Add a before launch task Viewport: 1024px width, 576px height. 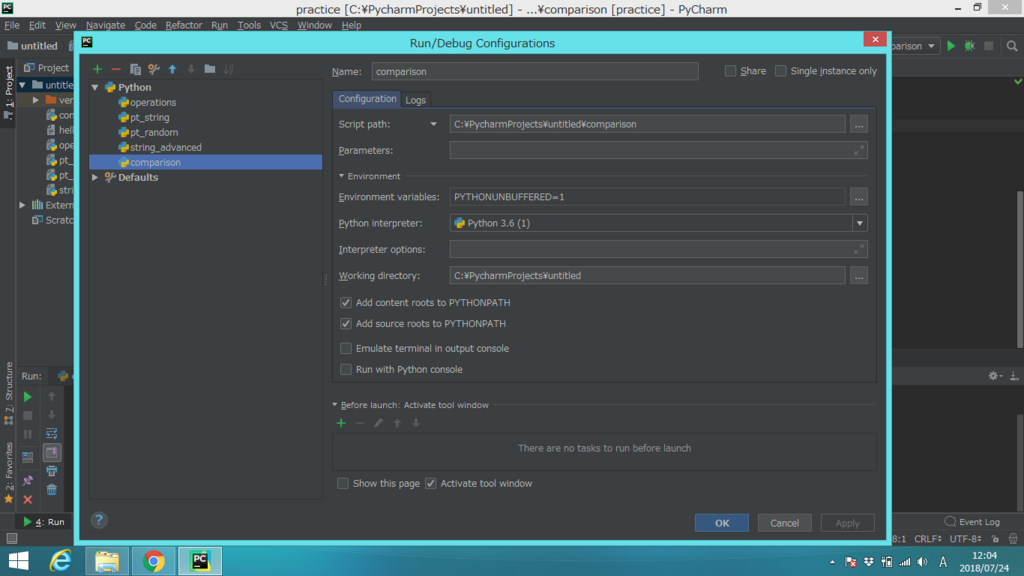tap(341, 423)
